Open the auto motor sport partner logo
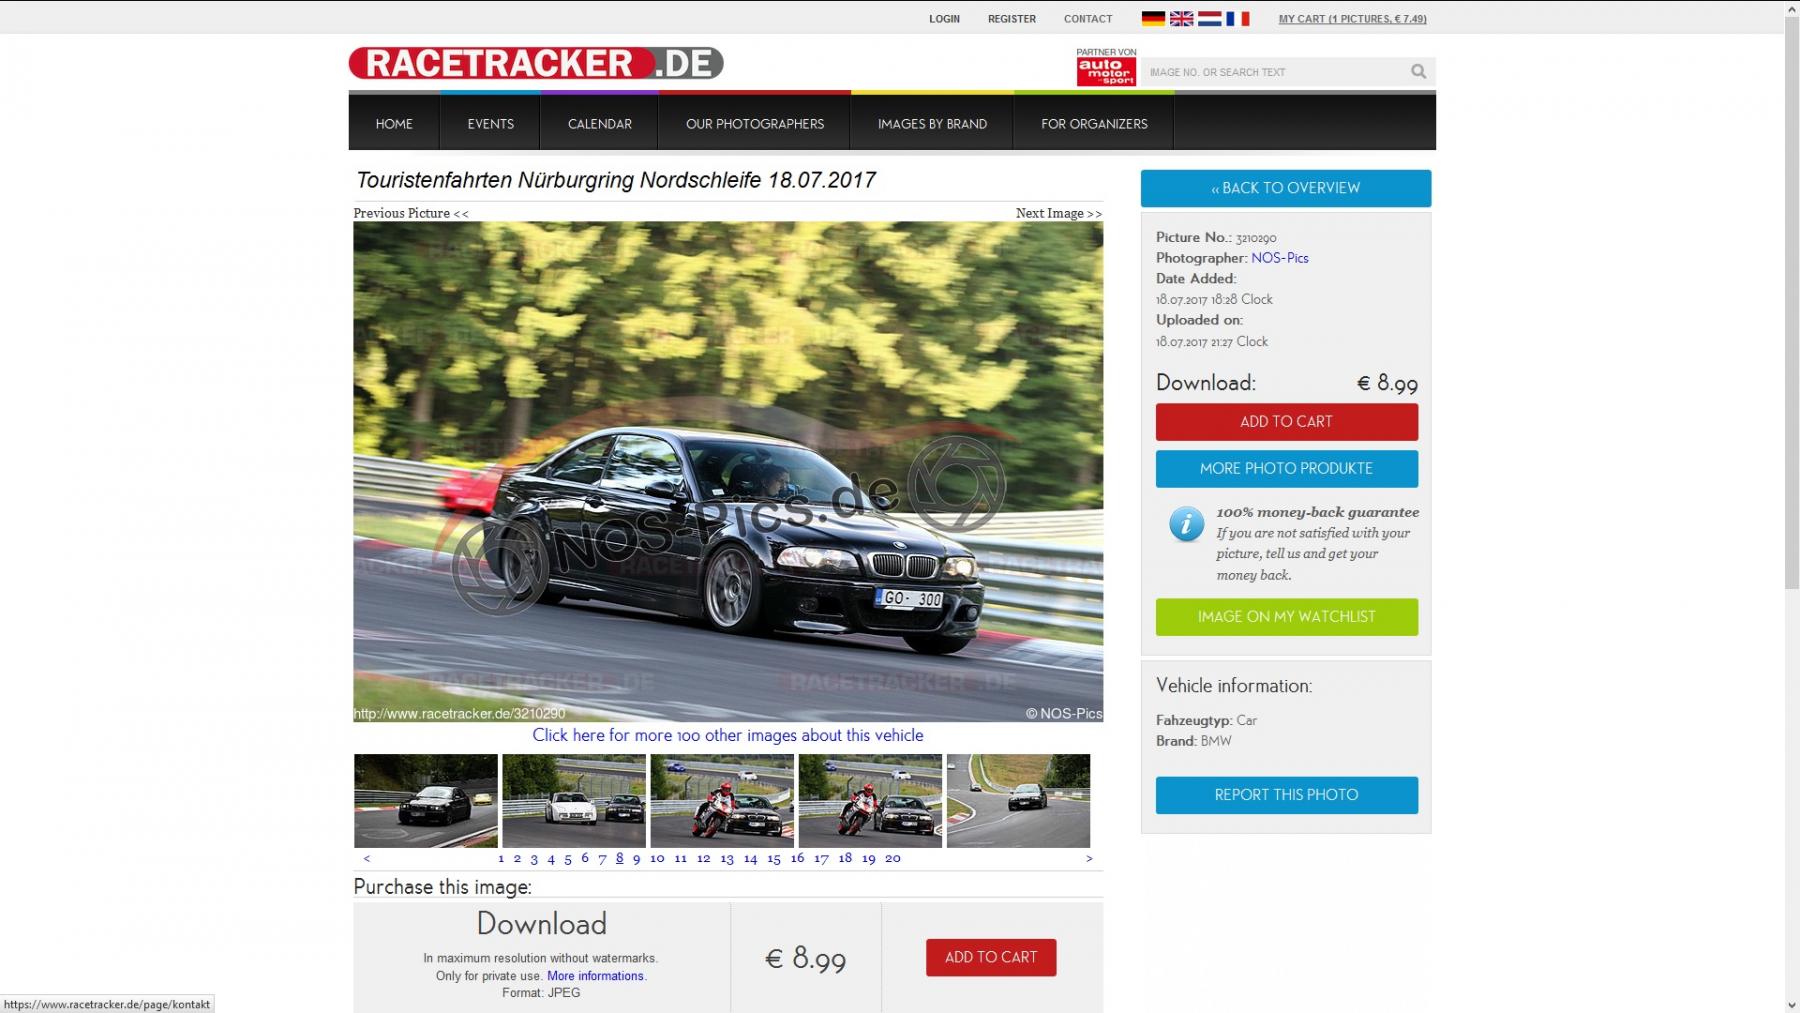 [1106, 71]
